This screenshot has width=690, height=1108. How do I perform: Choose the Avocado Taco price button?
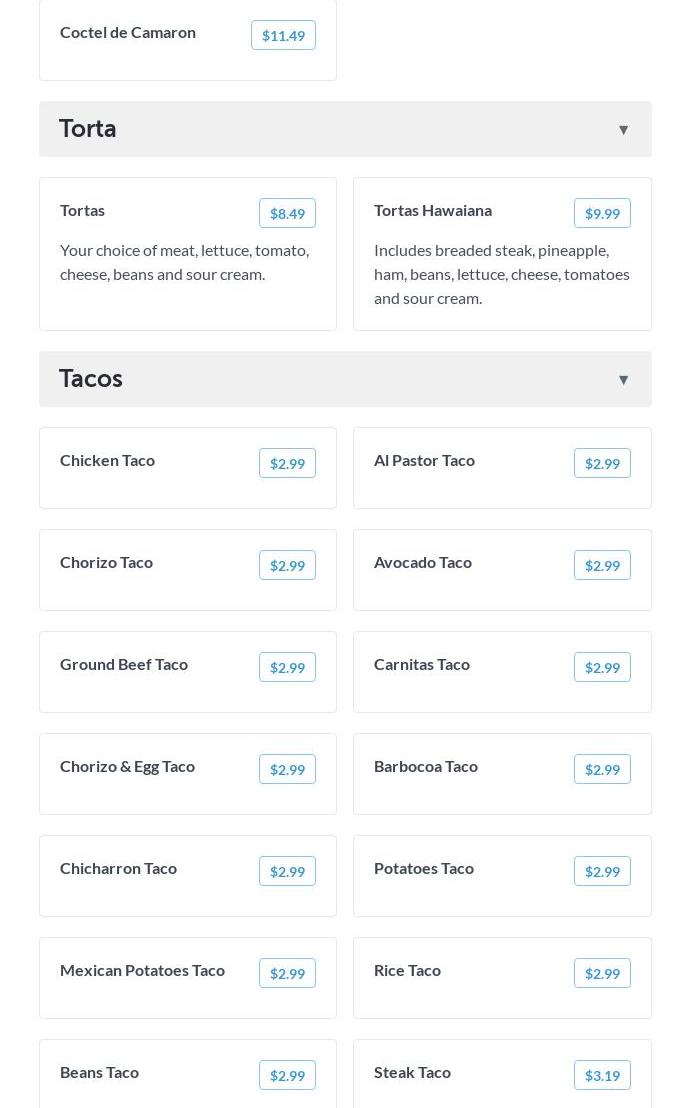(602, 566)
